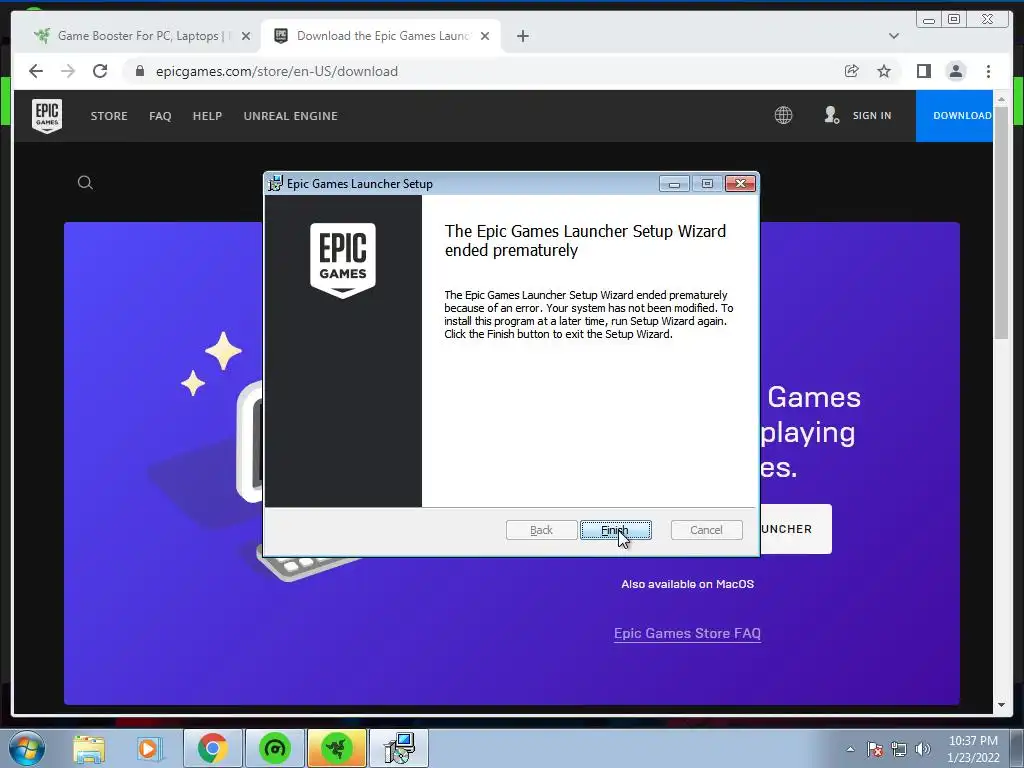This screenshot has height=768, width=1024.
Task: Click the volume speaker tray icon
Action: [x=923, y=749]
